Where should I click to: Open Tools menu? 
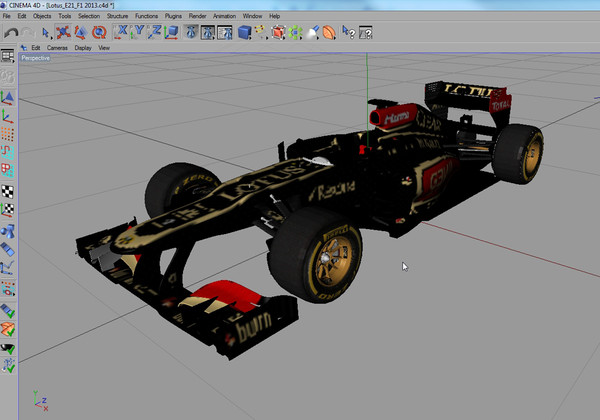[65, 16]
